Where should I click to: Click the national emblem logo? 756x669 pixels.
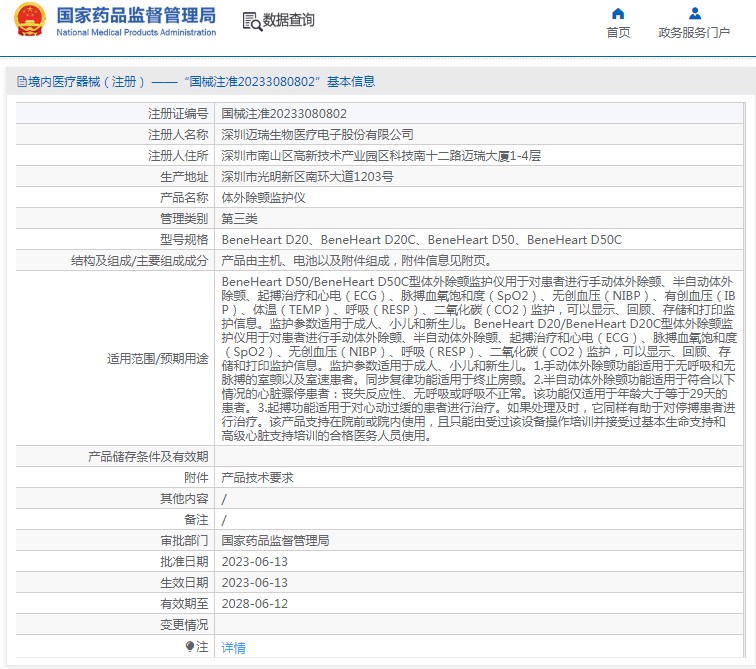click(30, 20)
